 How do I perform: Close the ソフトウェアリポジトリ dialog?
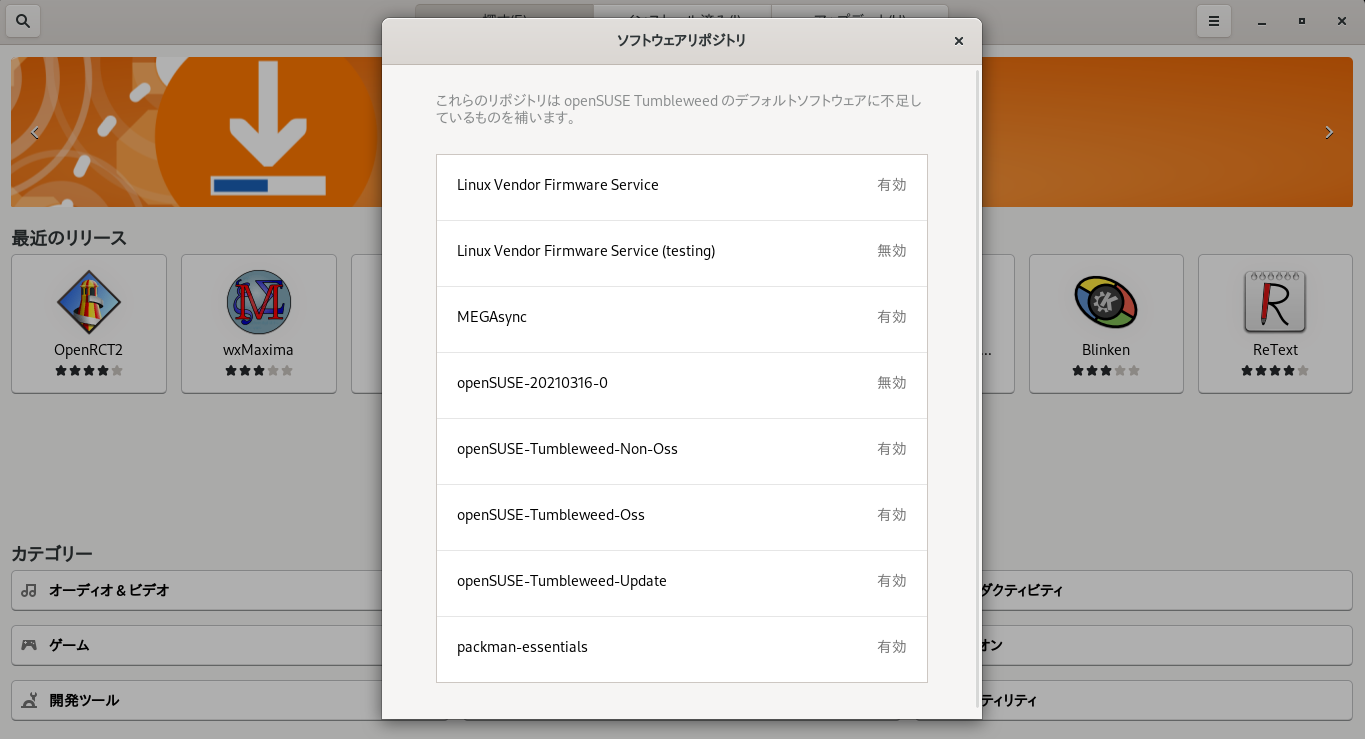(x=959, y=41)
